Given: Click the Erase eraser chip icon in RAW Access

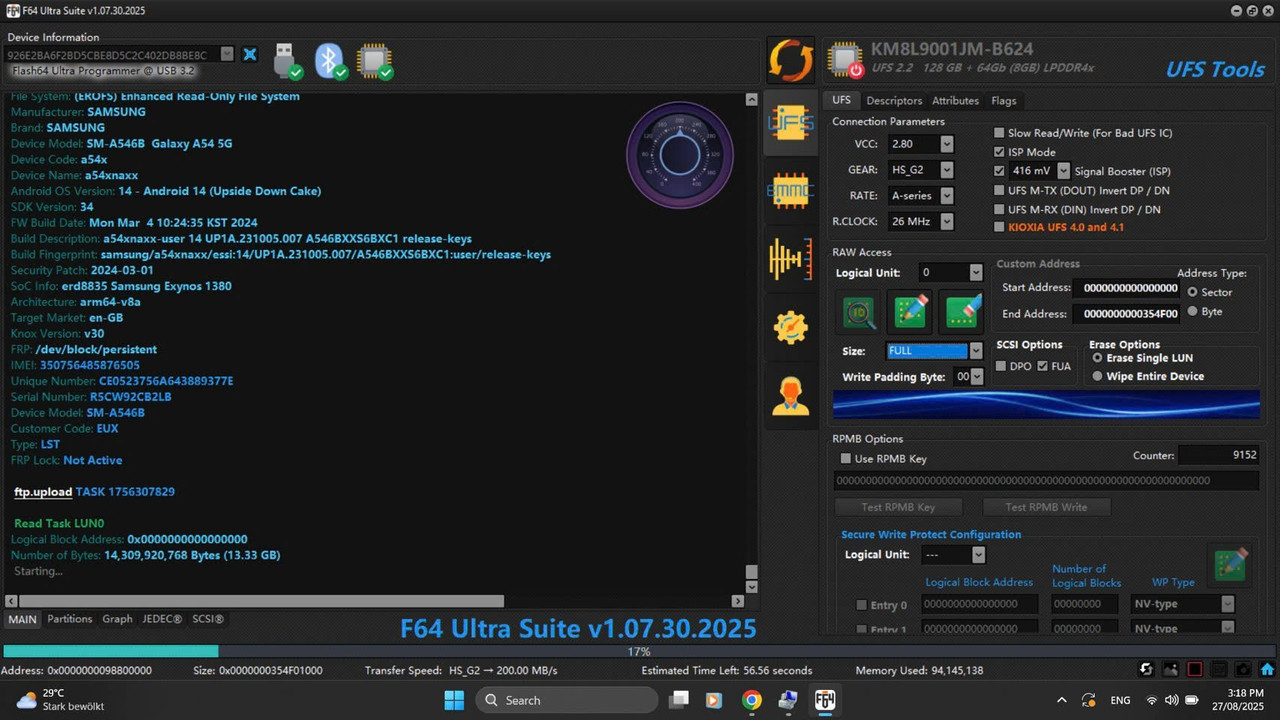Looking at the screenshot, I should pyautogui.click(x=961, y=312).
